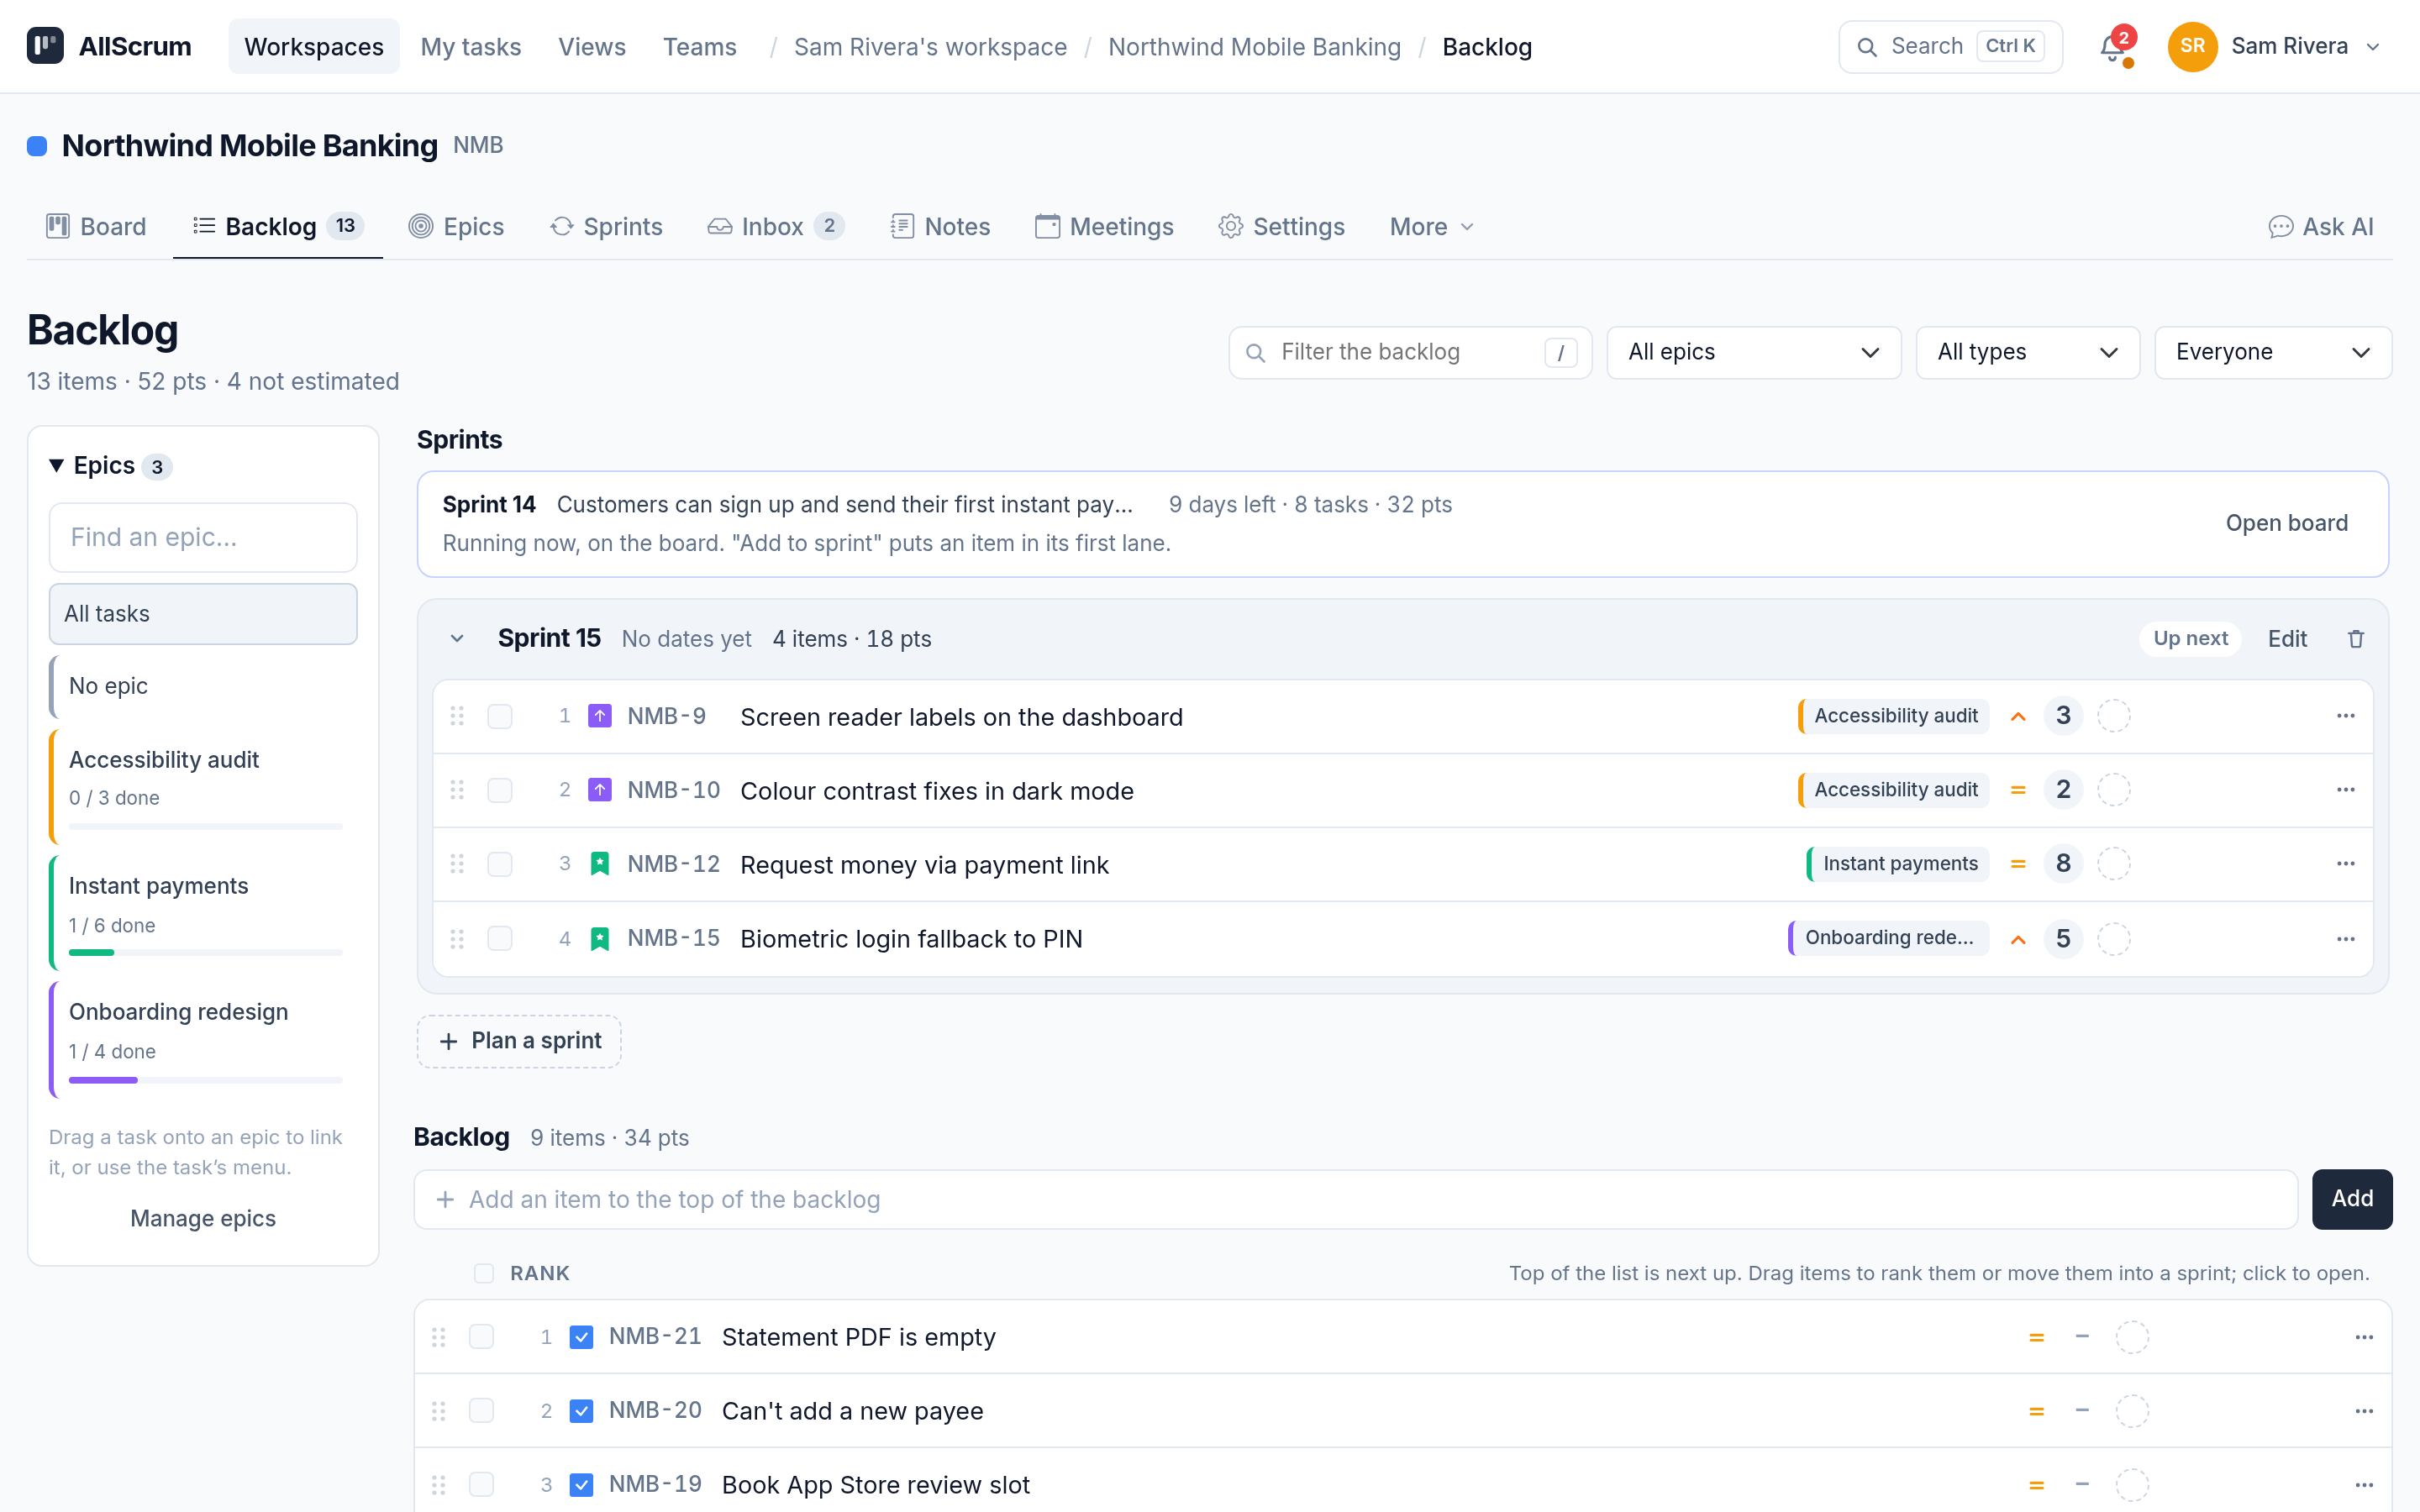Viewport: 2420px width, 1512px height.
Task: Click Manage epics
Action: [203, 1218]
